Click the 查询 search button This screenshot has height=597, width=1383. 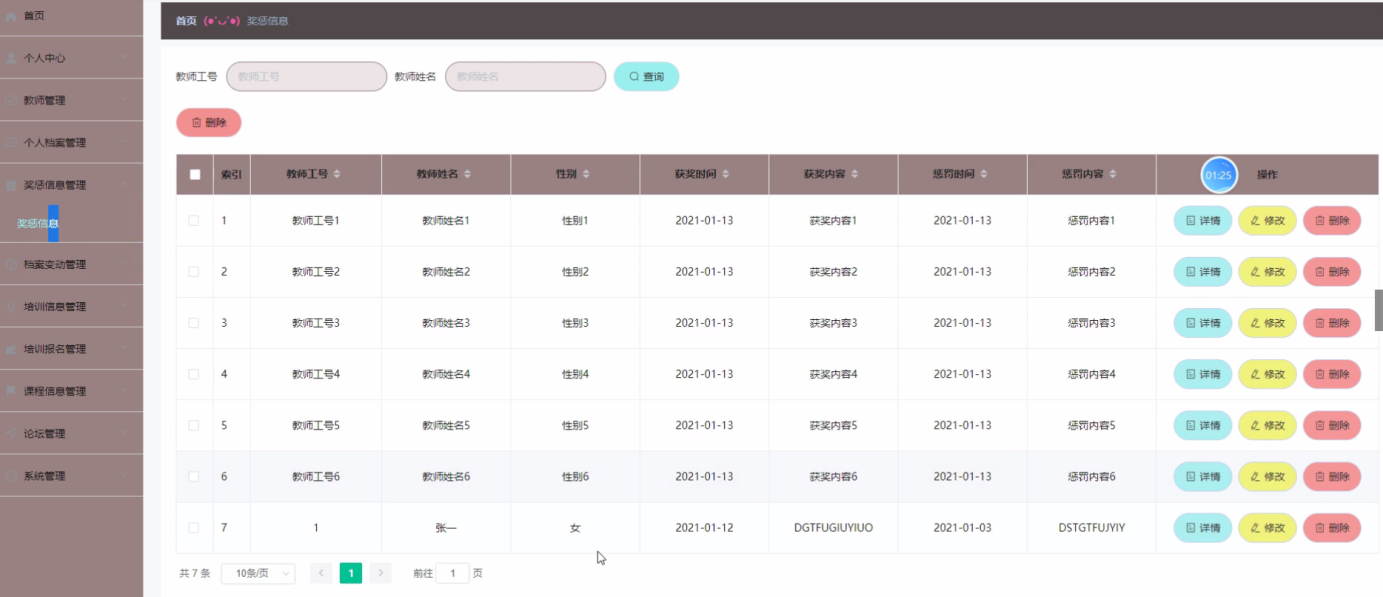pos(646,77)
